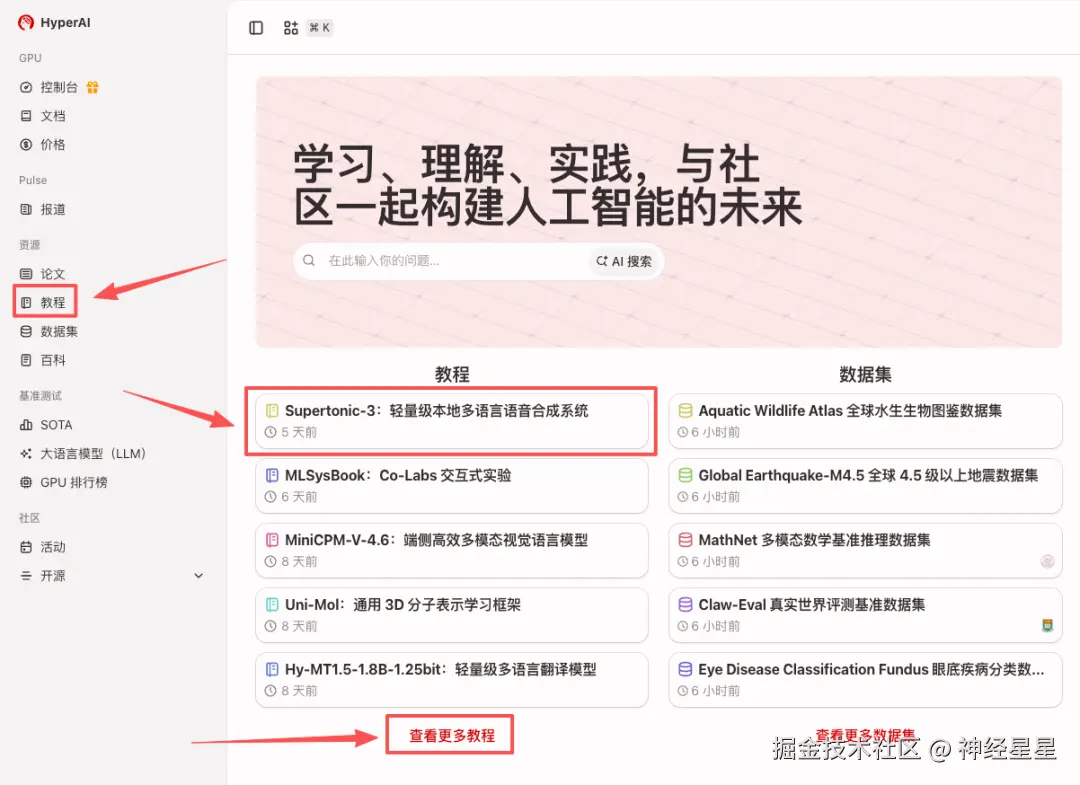Click the 大语言模型 sparkle icon
The image size is (1080, 785).
click(x=26, y=454)
